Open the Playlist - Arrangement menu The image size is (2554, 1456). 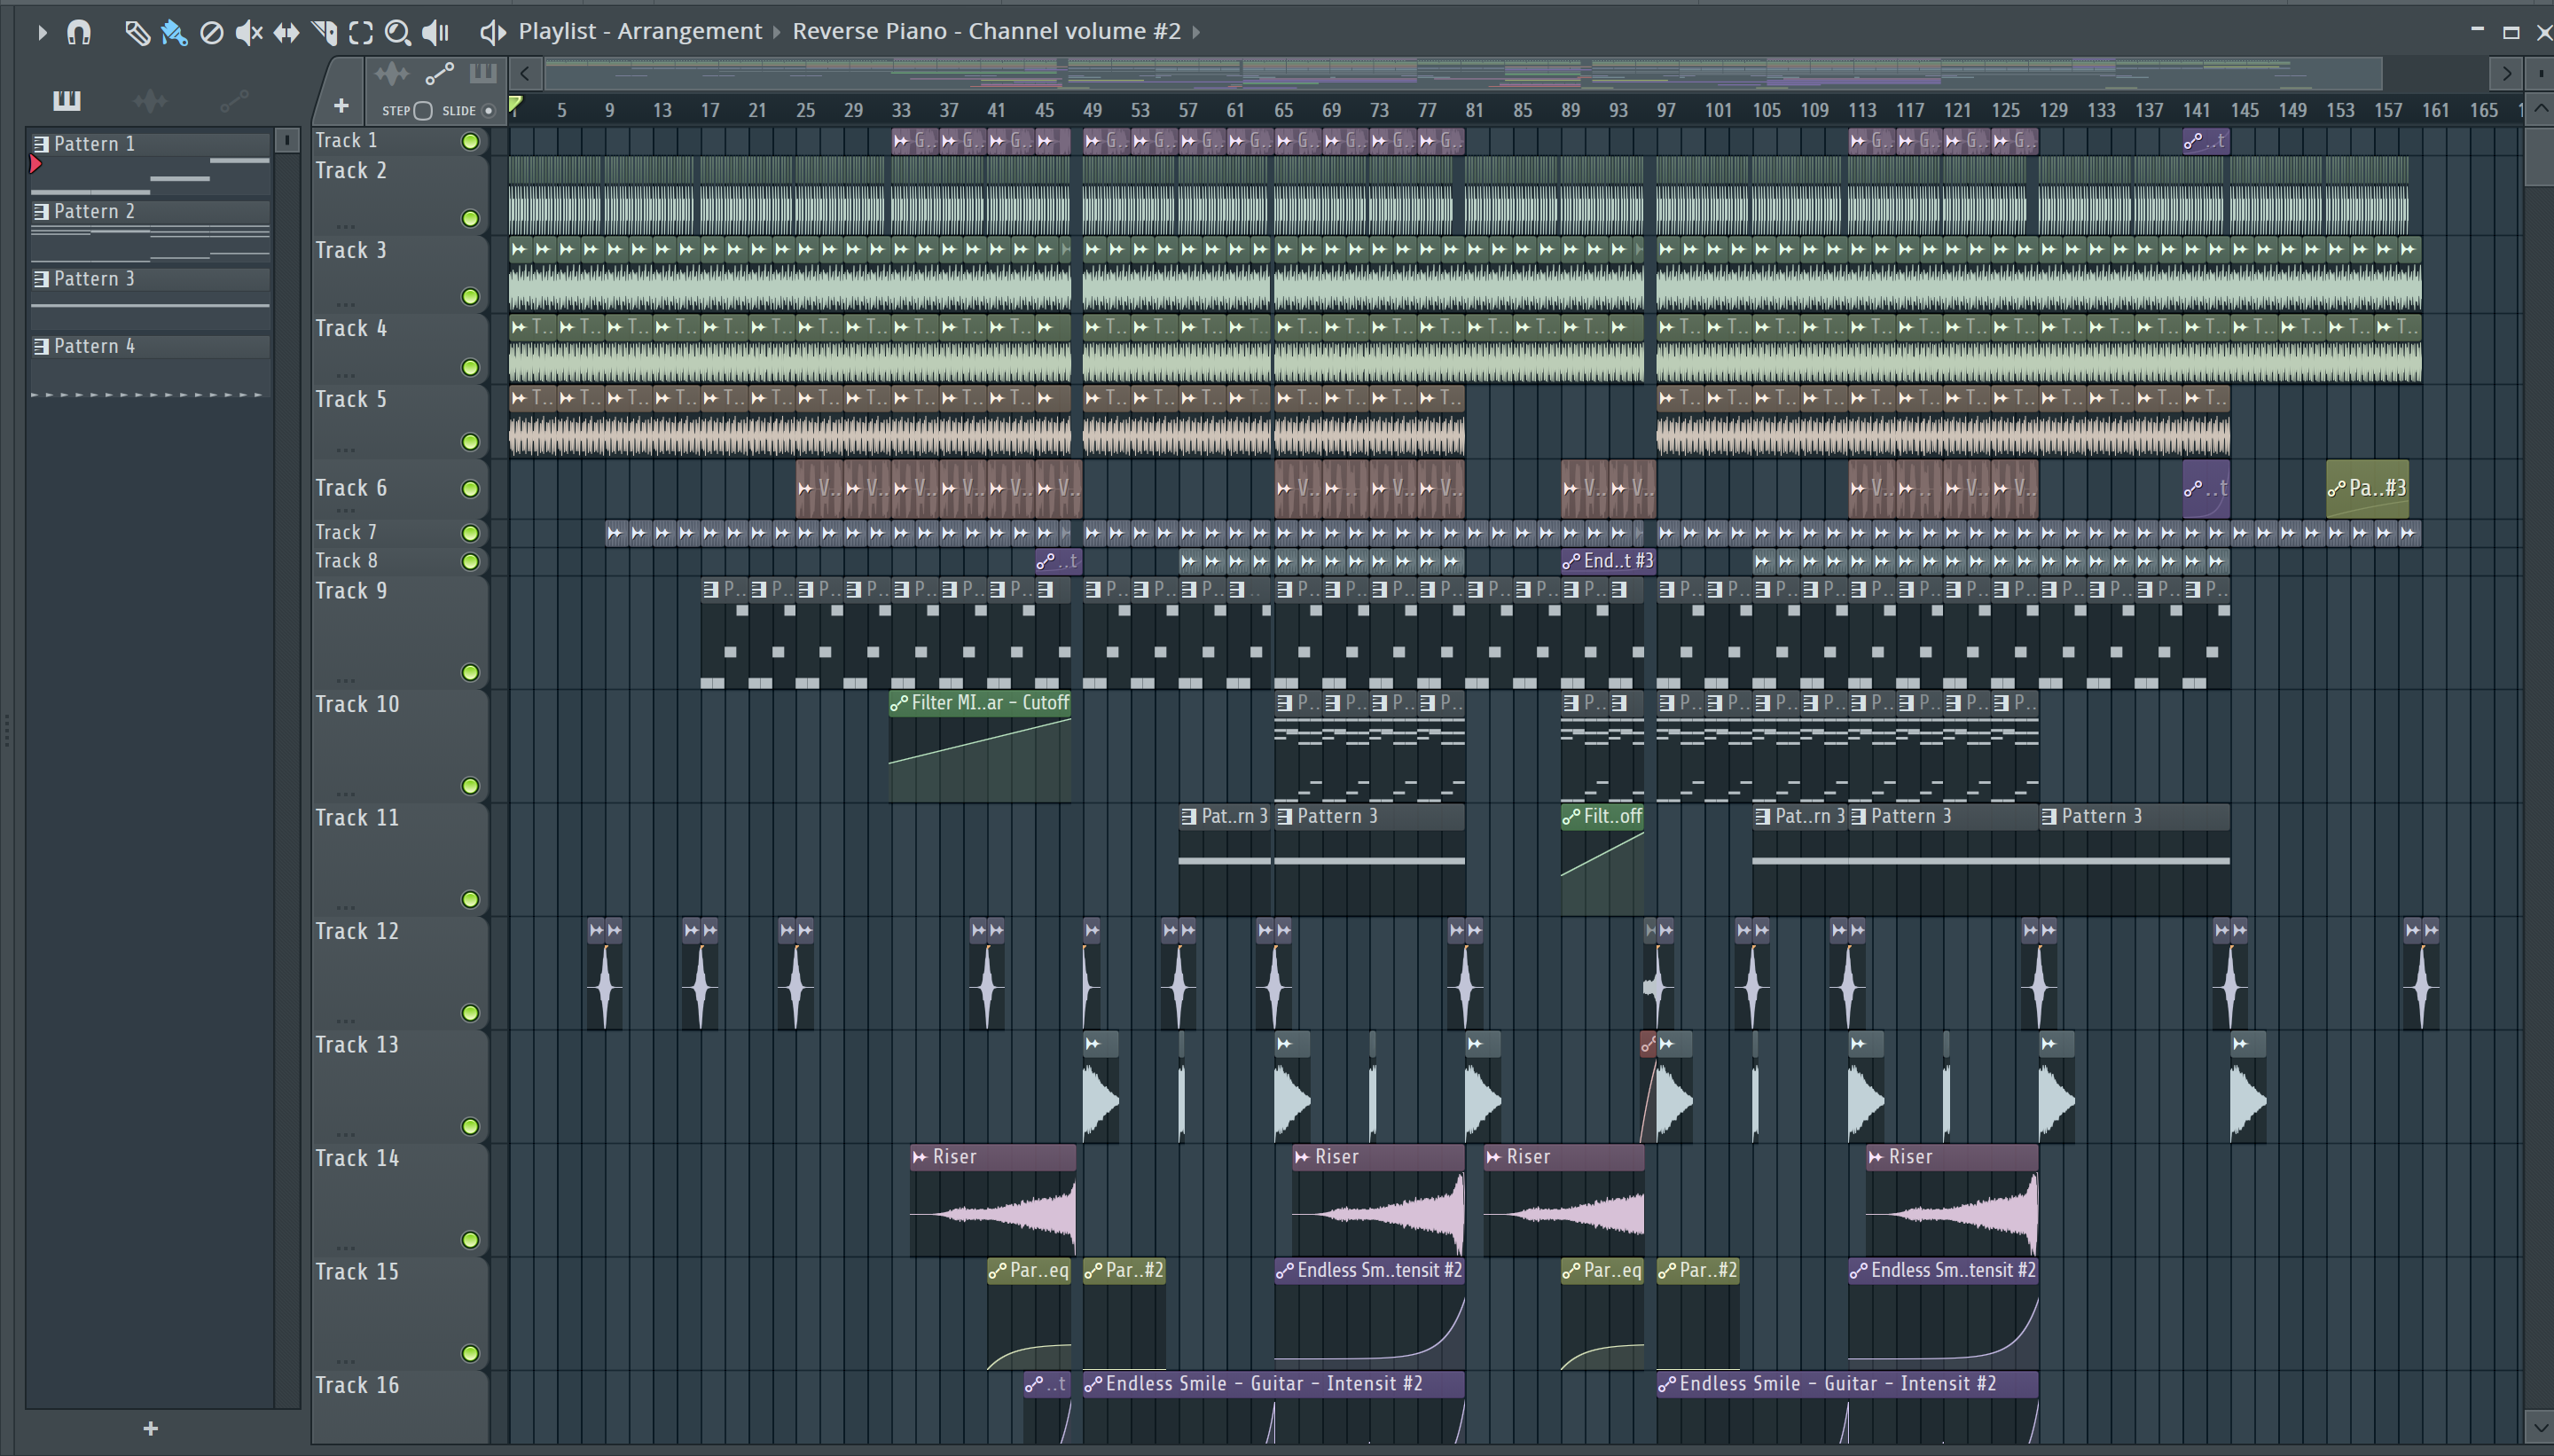(640, 31)
